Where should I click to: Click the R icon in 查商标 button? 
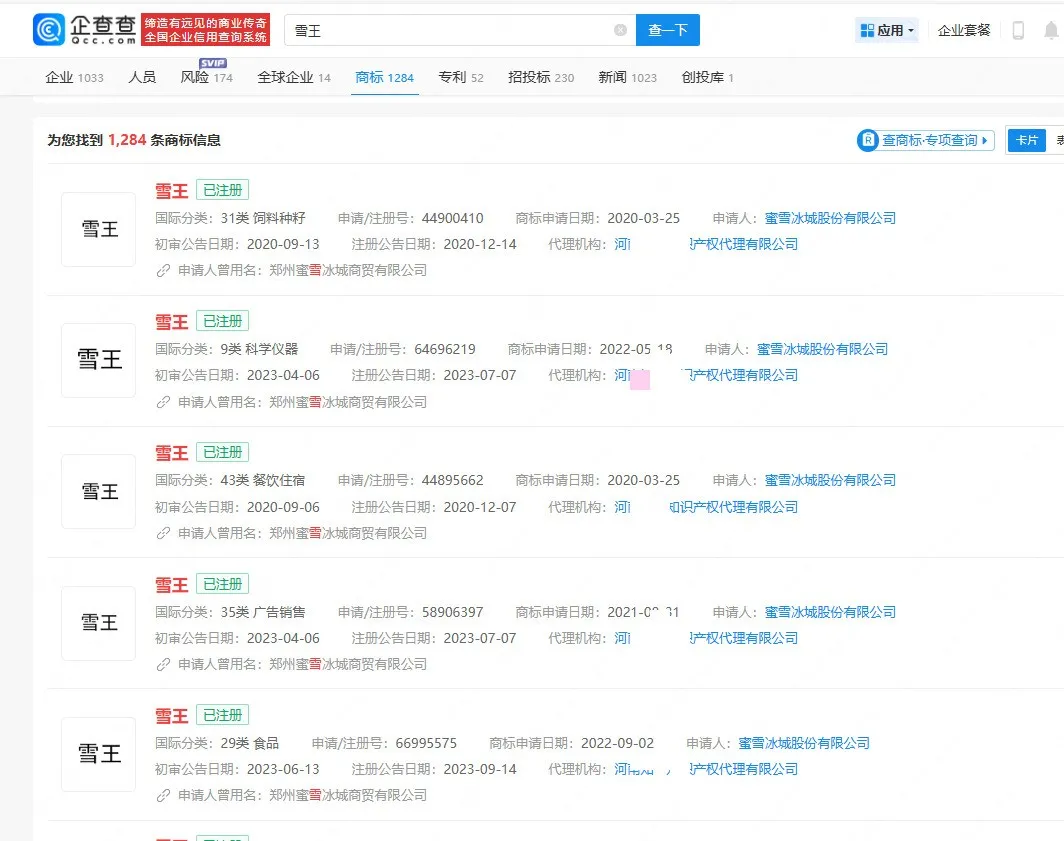[x=868, y=141]
